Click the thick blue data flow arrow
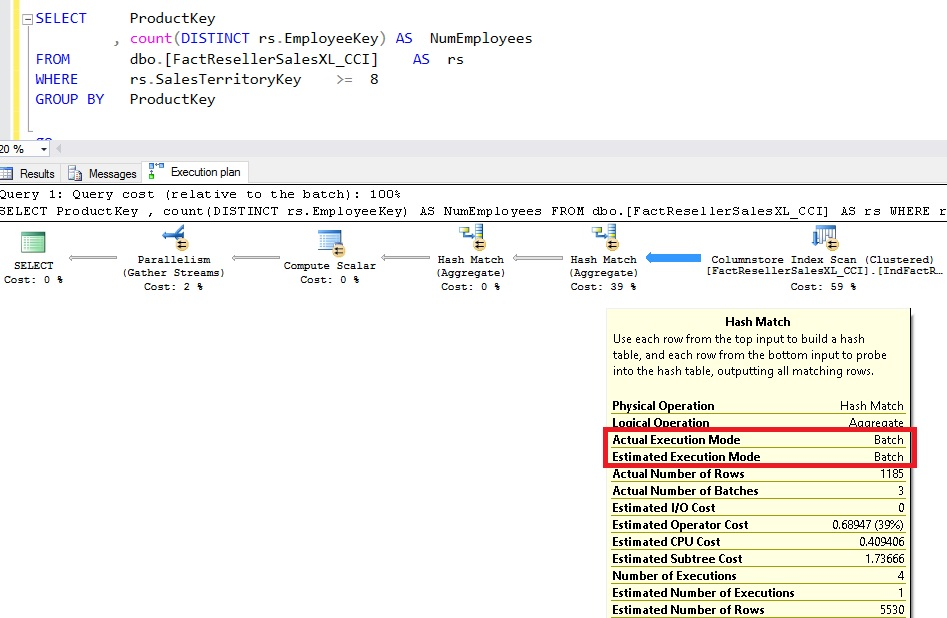Image resolution: width=947 pixels, height=618 pixels. (672, 259)
